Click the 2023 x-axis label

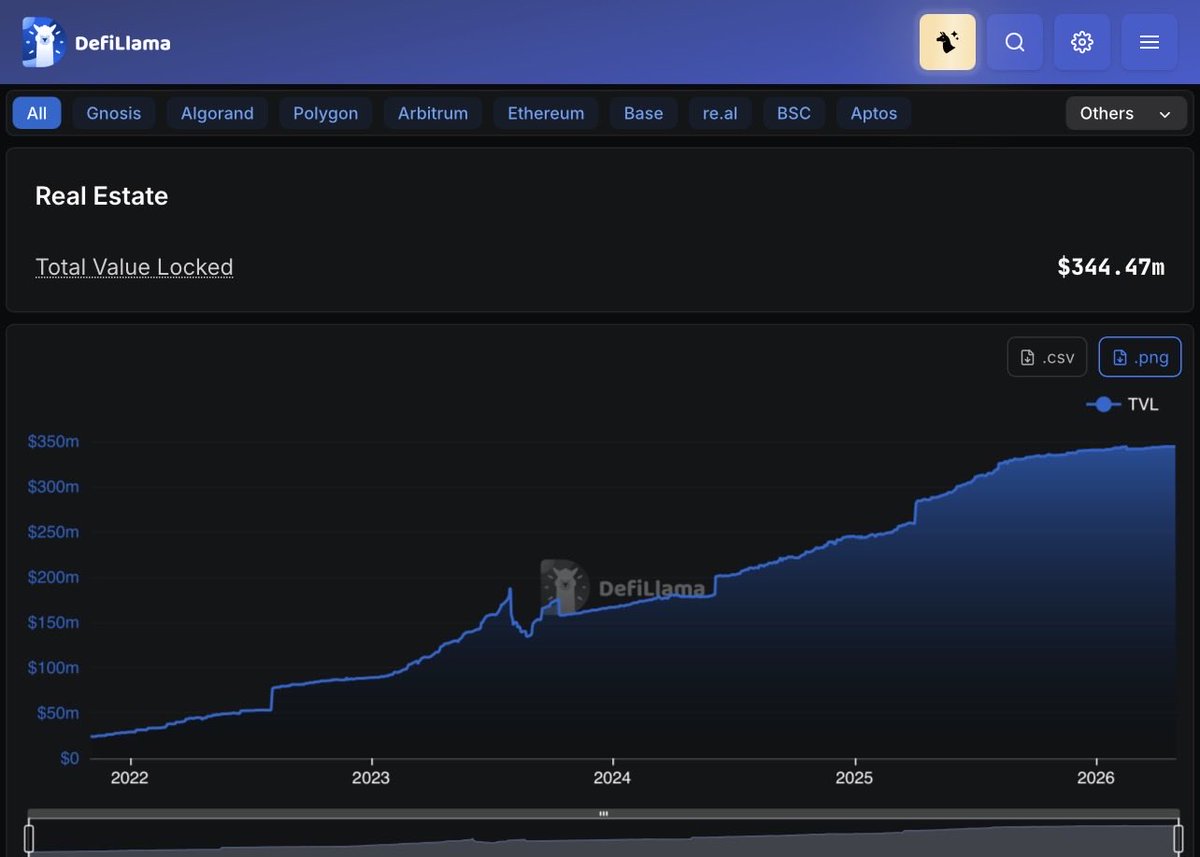371,778
